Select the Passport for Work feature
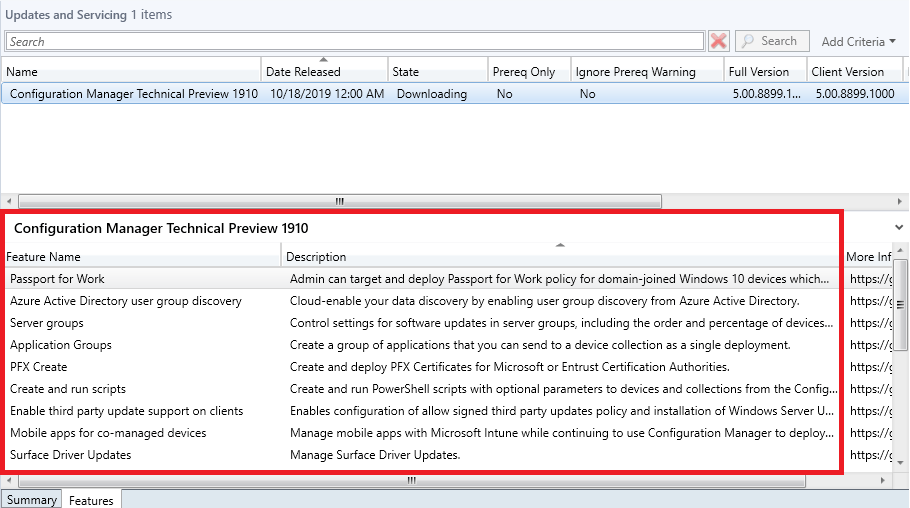The width and height of the screenshot is (910, 508). (57, 279)
